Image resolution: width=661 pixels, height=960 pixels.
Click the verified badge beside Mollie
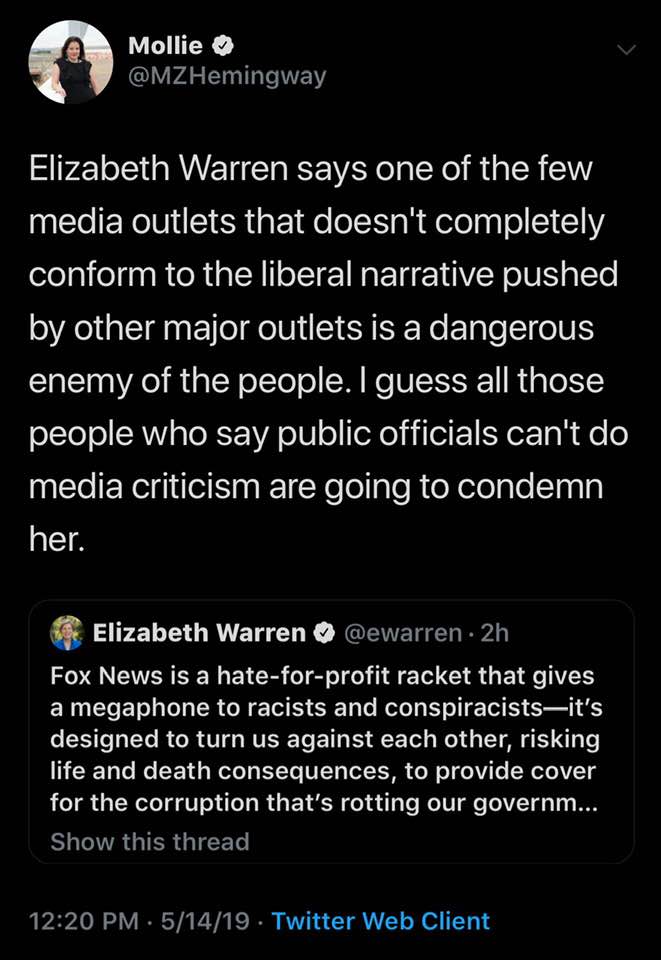[223, 45]
